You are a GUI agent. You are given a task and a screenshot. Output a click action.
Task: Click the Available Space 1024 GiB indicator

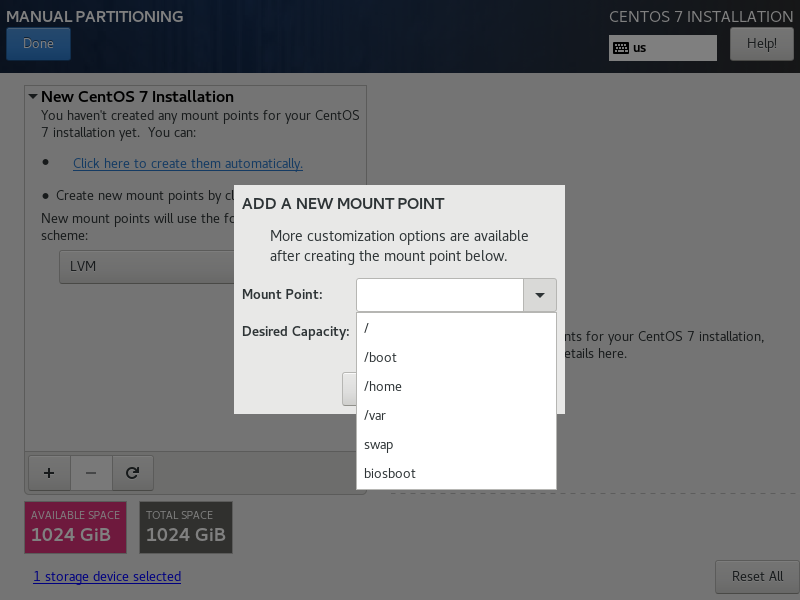76,528
